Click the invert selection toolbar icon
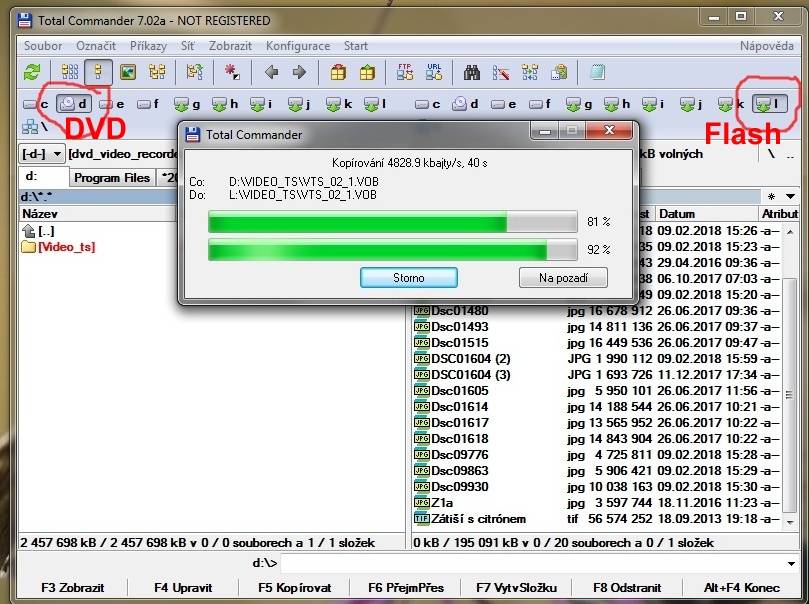The width and height of the screenshot is (809, 604). 232,72
